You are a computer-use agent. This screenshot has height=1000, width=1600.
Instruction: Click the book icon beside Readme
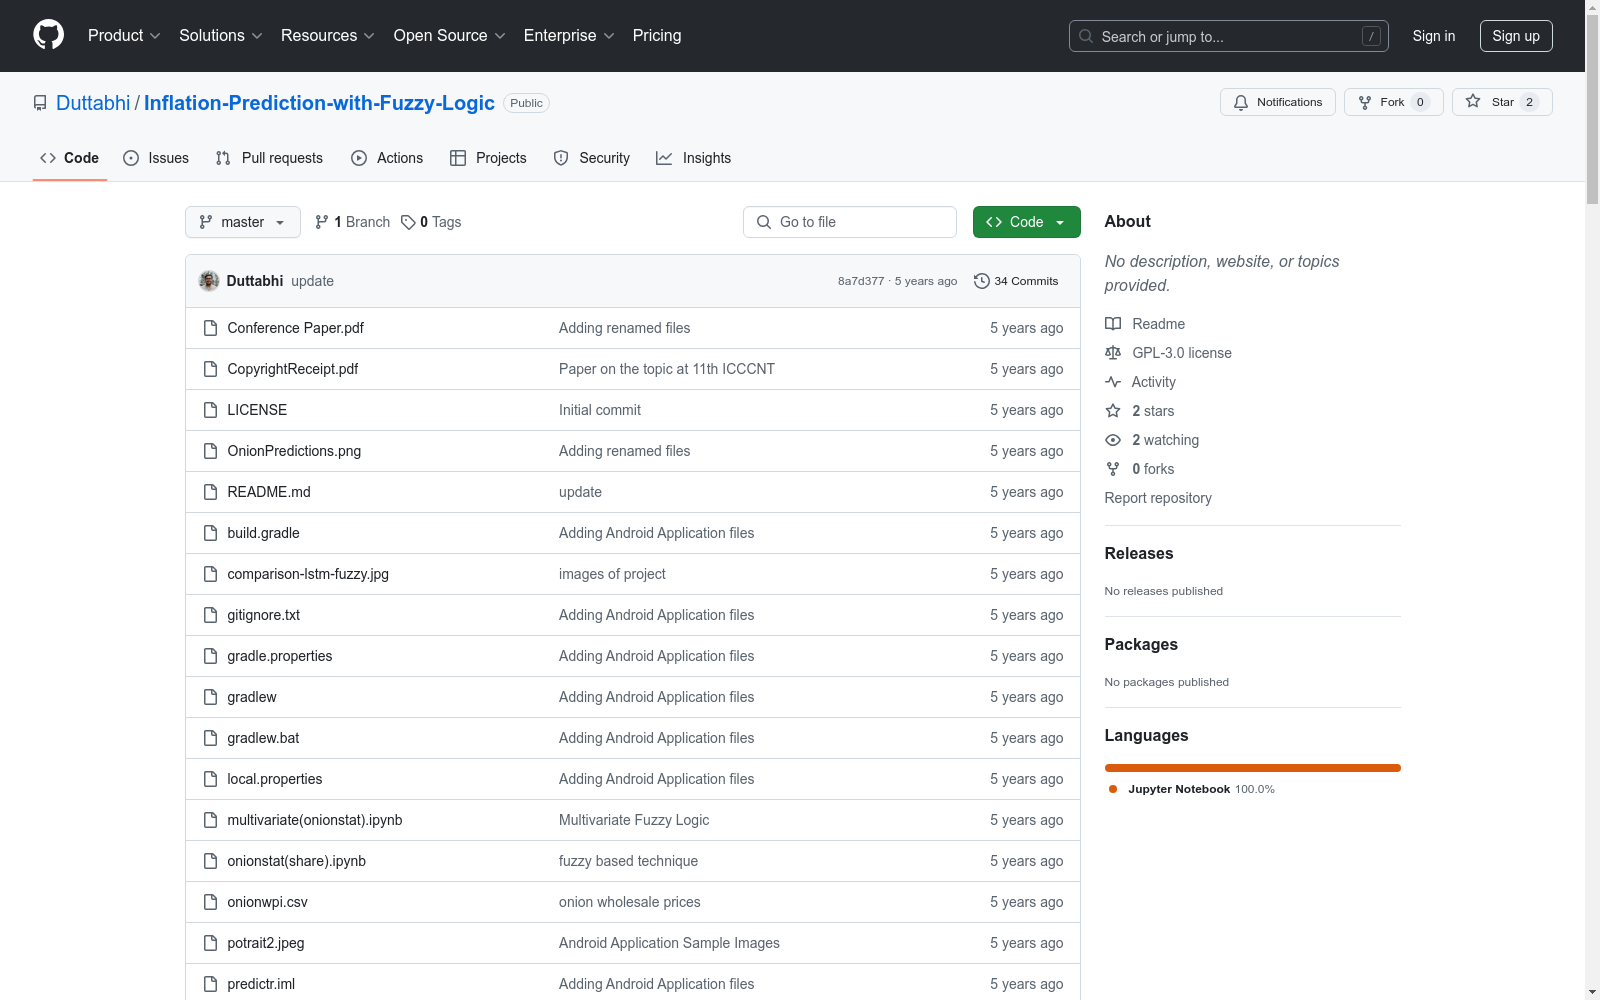[1113, 324]
